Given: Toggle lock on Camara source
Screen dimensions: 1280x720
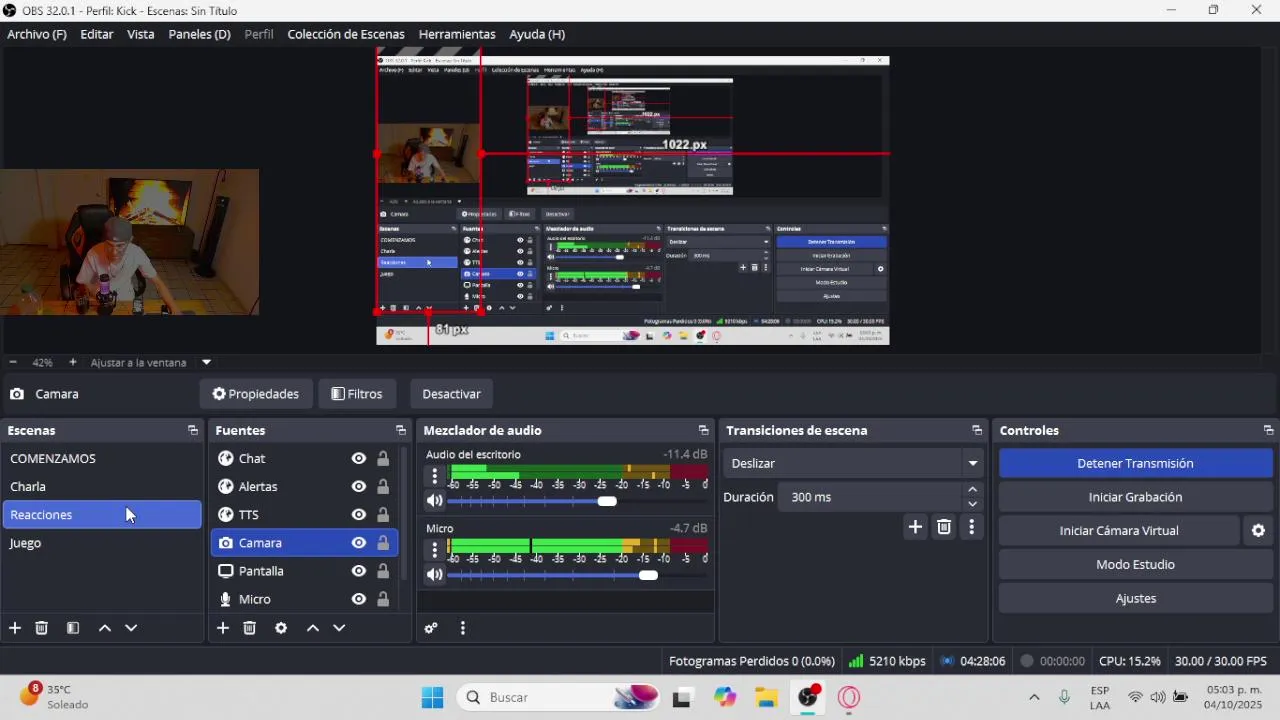Looking at the screenshot, I should tap(383, 543).
